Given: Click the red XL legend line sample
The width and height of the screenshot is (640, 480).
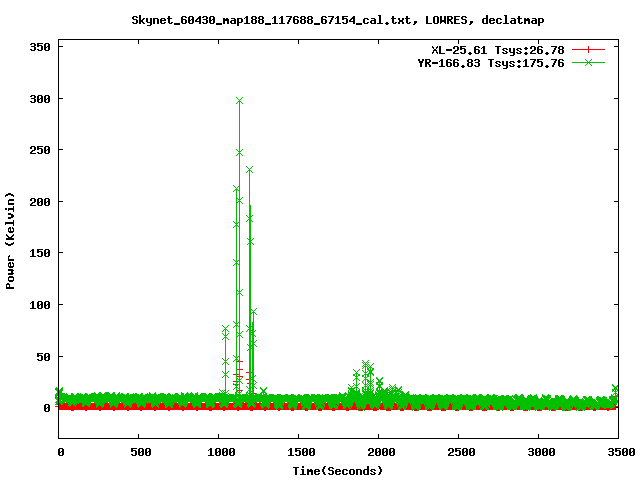Looking at the screenshot, I should click(588, 50).
